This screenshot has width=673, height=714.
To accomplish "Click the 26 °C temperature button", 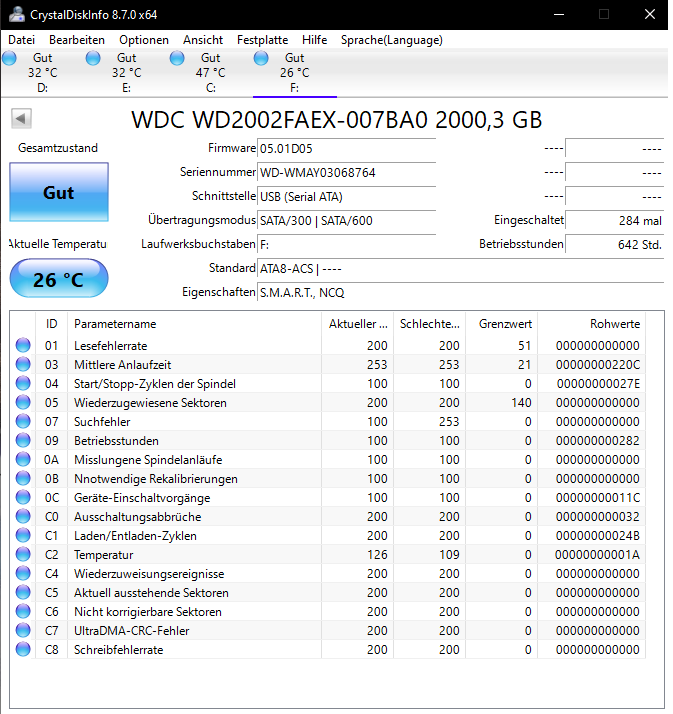I will pos(59,279).
